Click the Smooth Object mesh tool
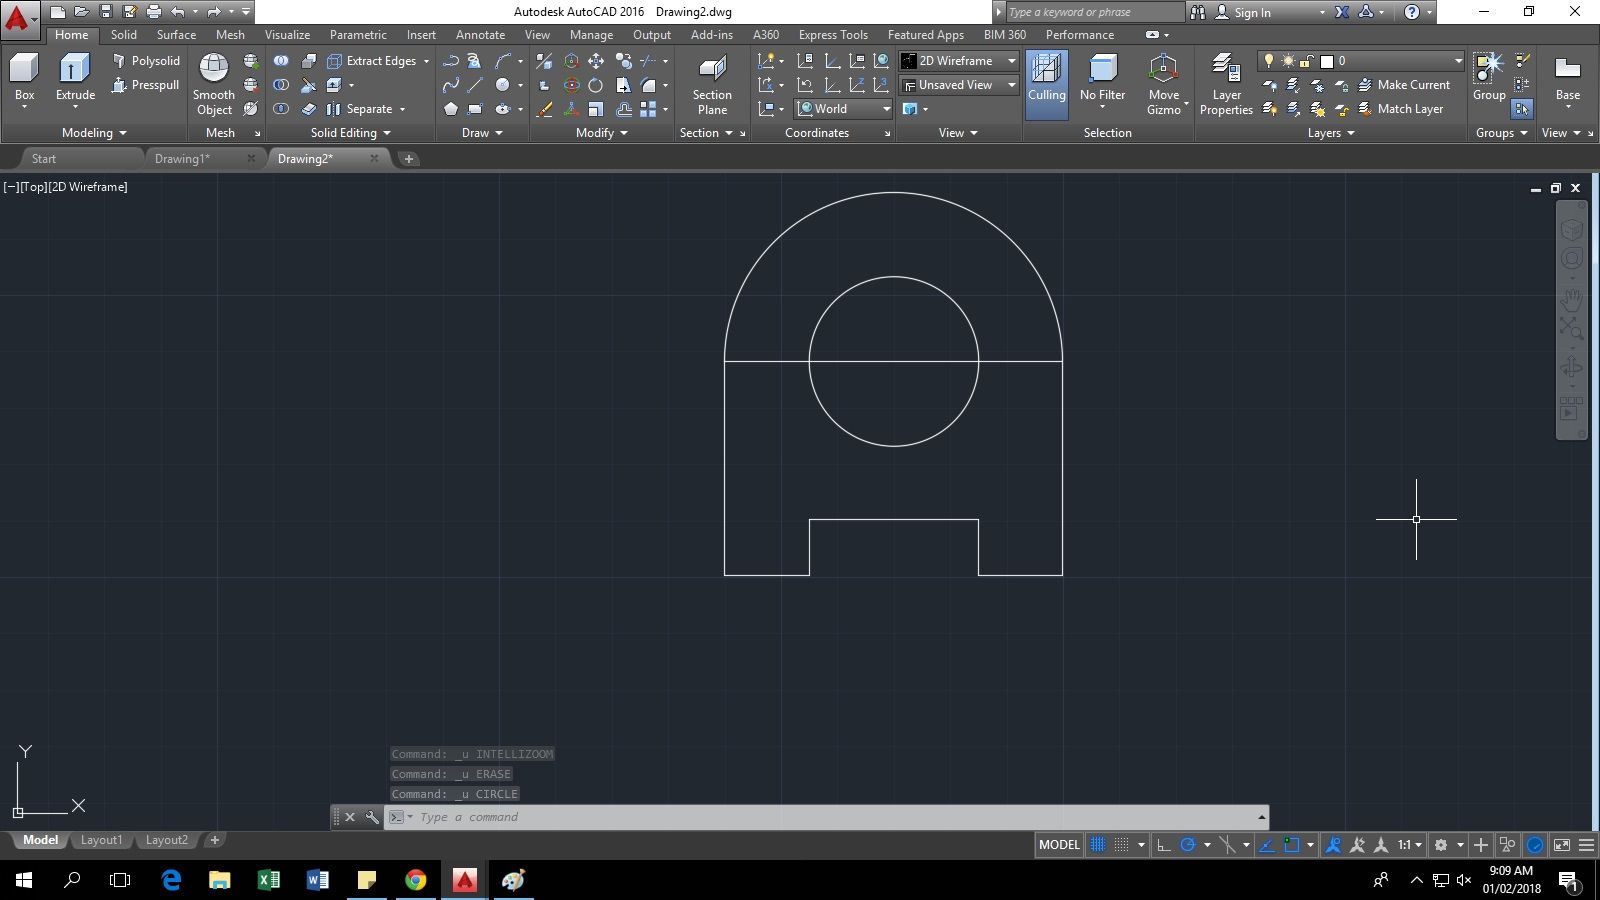The image size is (1600, 900). click(214, 84)
